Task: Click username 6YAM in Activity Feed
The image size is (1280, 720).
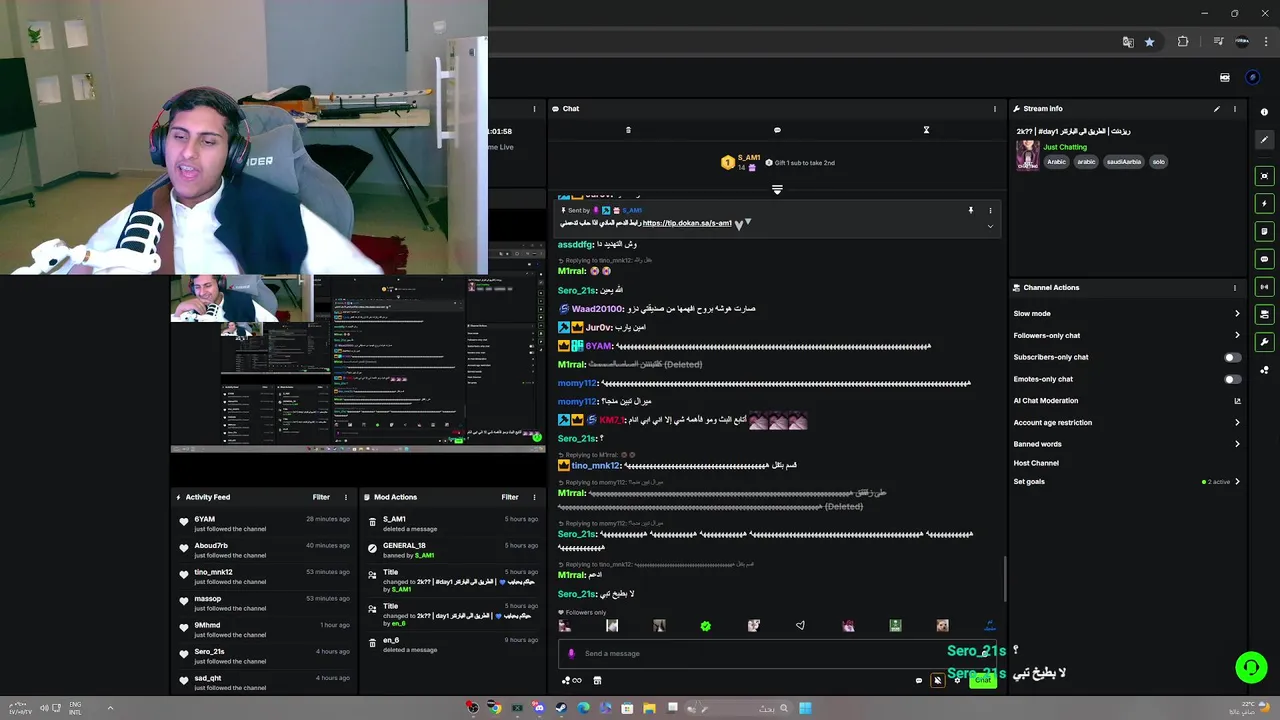Action: (205, 520)
